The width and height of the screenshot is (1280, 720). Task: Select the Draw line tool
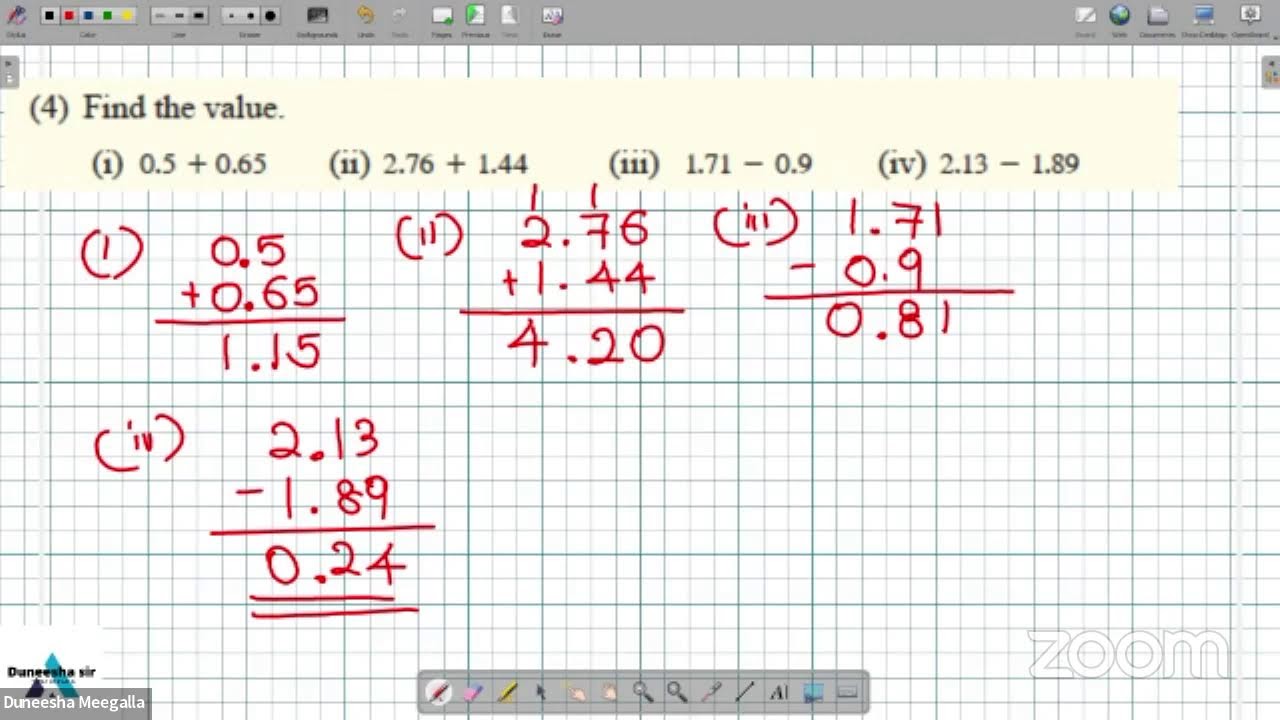(745, 692)
